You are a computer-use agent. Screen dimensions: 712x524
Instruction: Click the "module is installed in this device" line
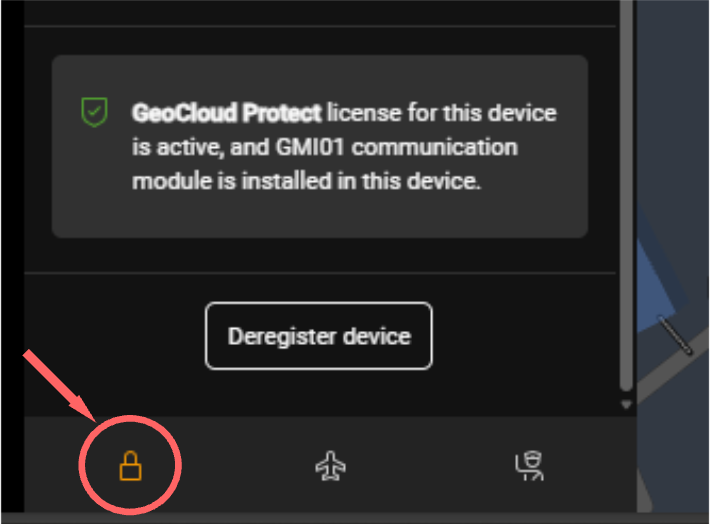[x=307, y=183]
